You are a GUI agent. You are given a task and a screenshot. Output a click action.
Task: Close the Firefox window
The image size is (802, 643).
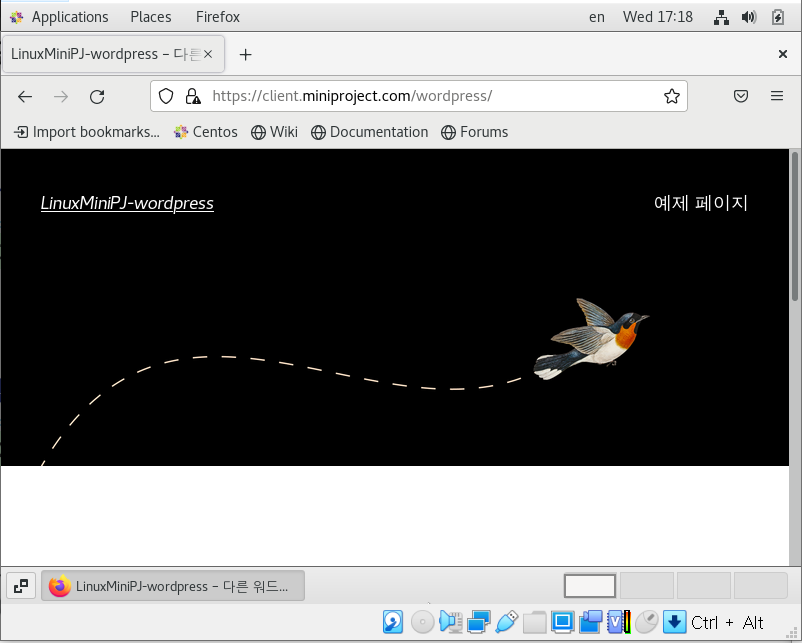point(783,54)
